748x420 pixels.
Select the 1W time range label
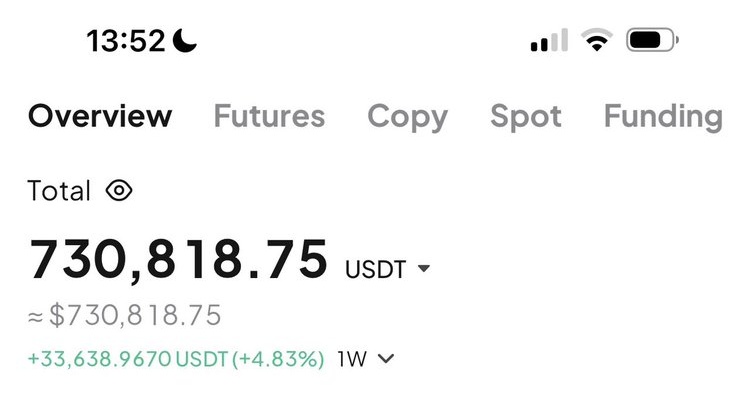tap(352, 359)
